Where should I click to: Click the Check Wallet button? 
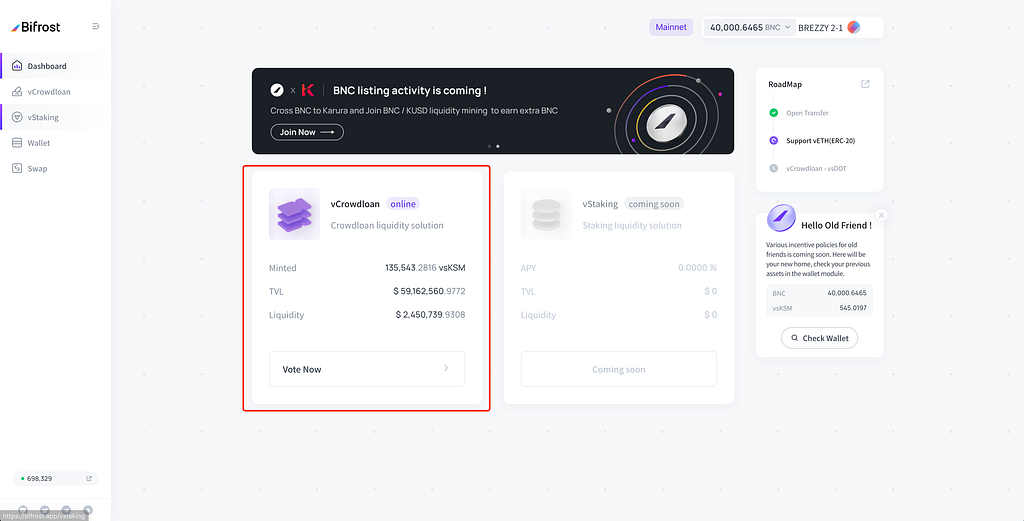(x=820, y=338)
